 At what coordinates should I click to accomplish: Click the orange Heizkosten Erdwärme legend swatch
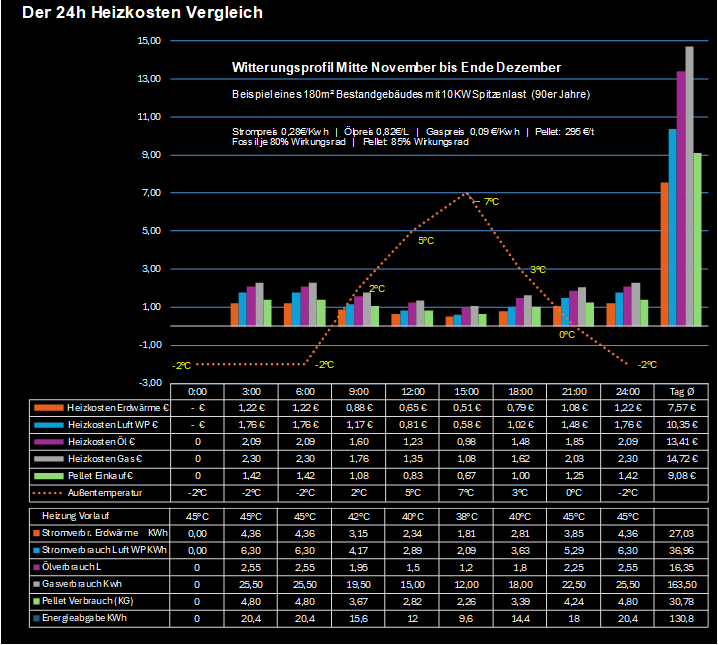pos(48,408)
